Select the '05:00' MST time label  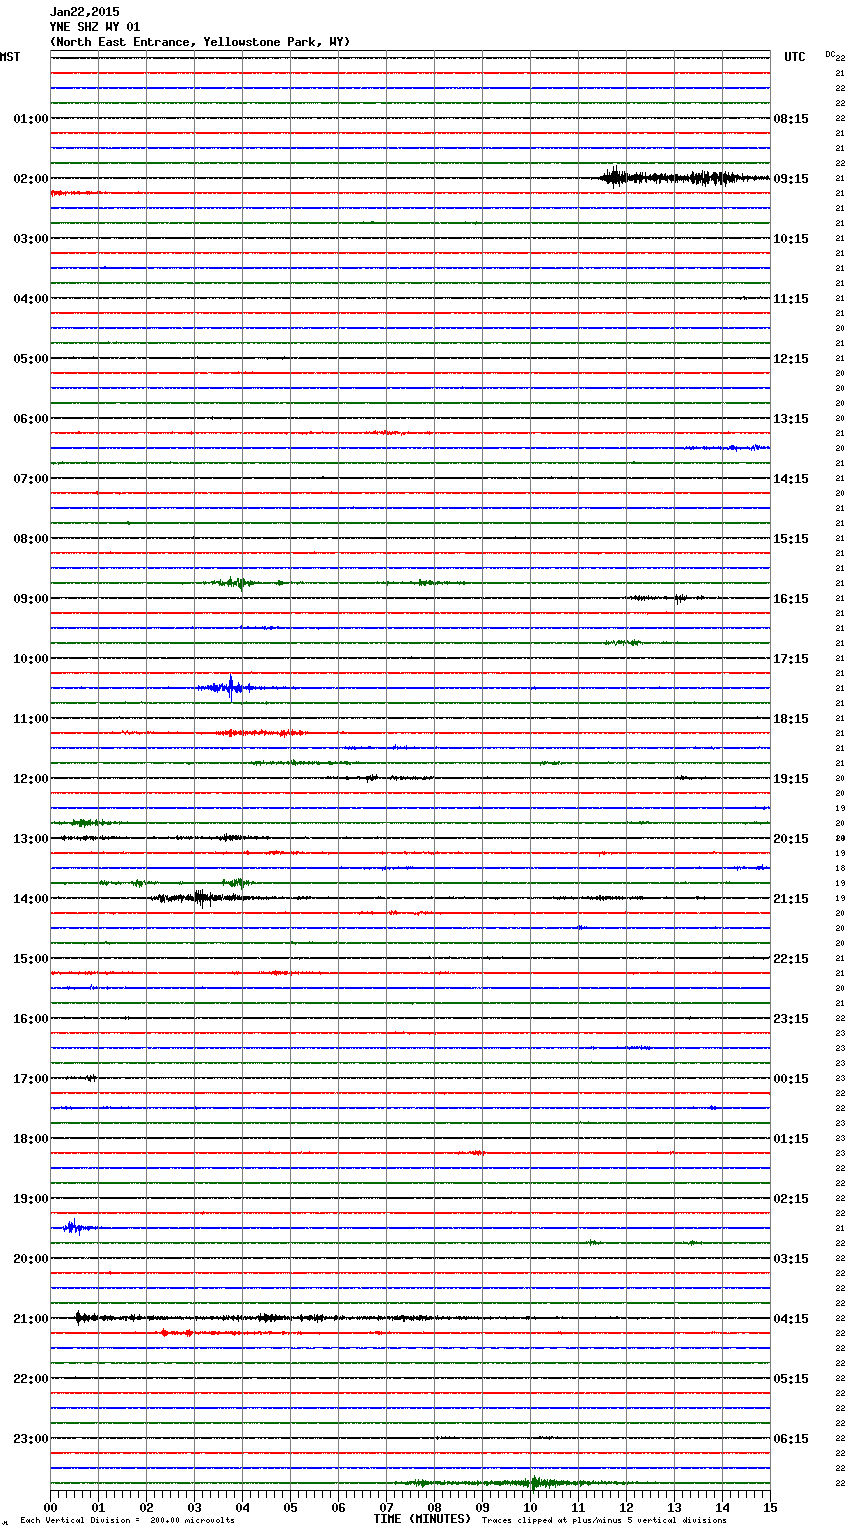[x=31, y=359]
